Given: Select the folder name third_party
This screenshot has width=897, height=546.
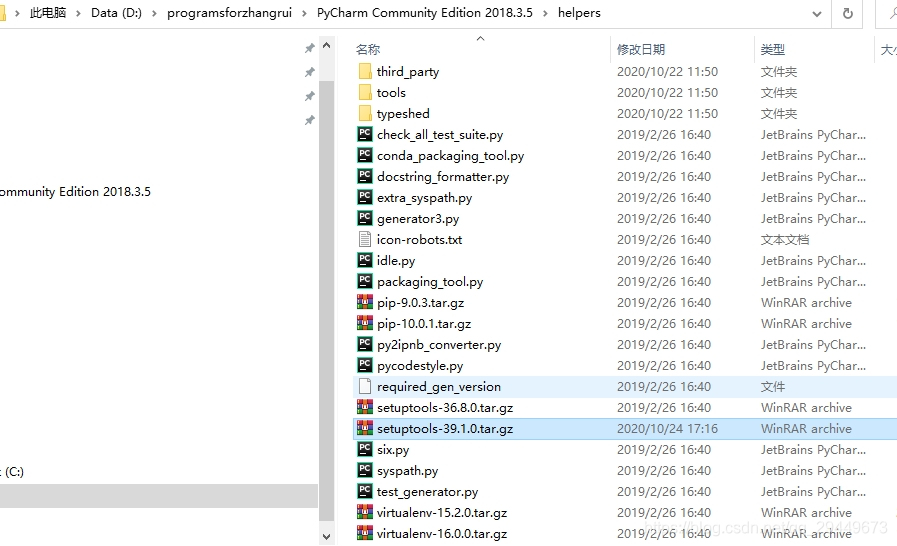Looking at the screenshot, I should (408, 72).
